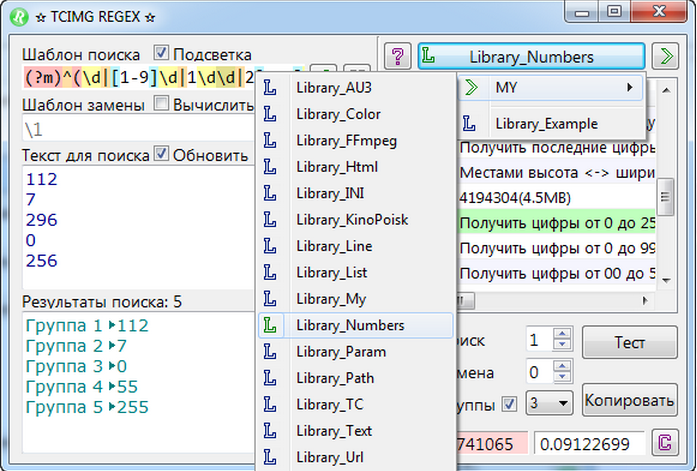Choose Library_AU3 from the menu
Viewport: 697px width, 471px height.
coord(356,88)
